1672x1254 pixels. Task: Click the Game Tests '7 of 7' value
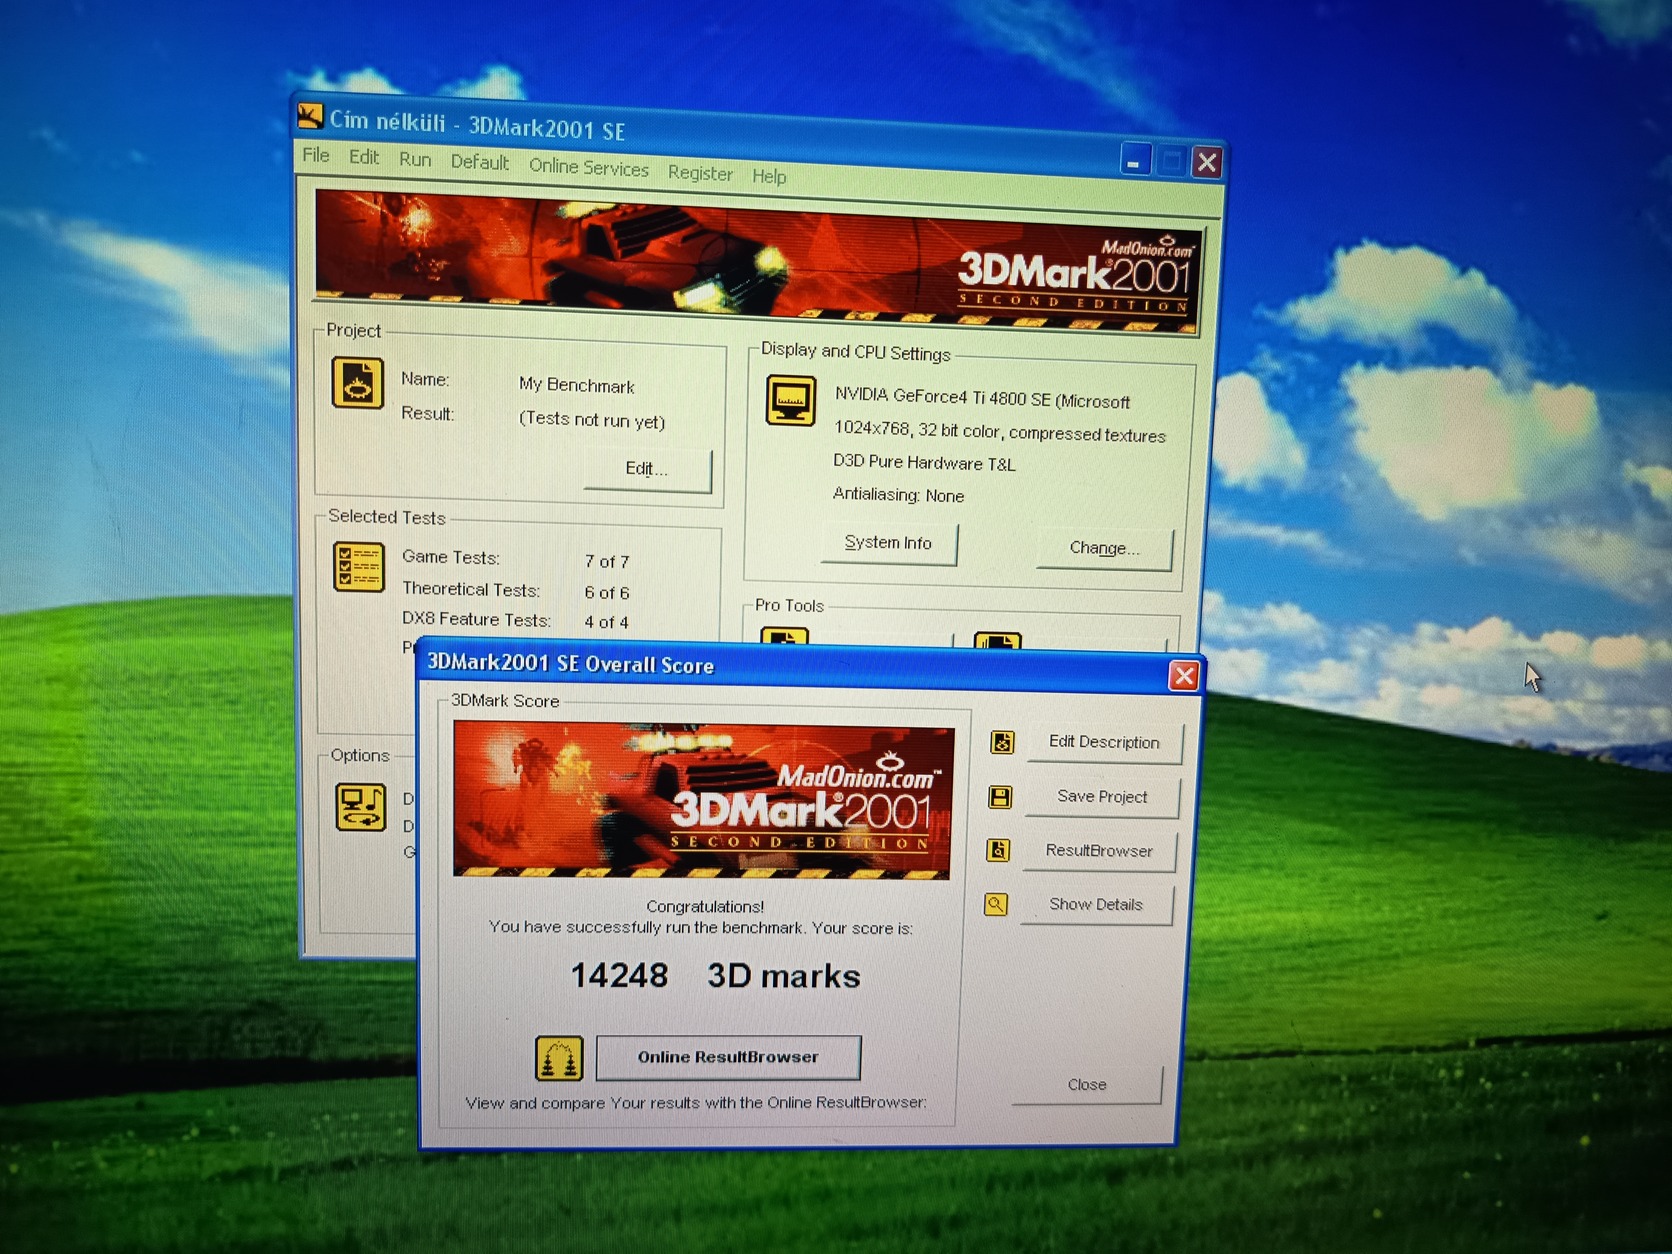[x=607, y=562]
